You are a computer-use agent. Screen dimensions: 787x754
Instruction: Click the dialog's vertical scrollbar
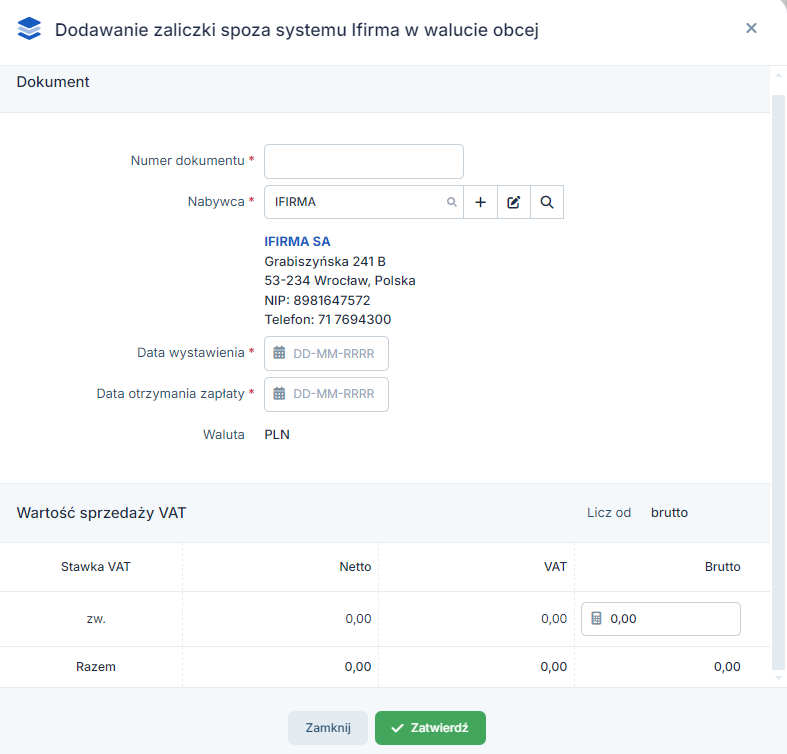click(x=778, y=382)
